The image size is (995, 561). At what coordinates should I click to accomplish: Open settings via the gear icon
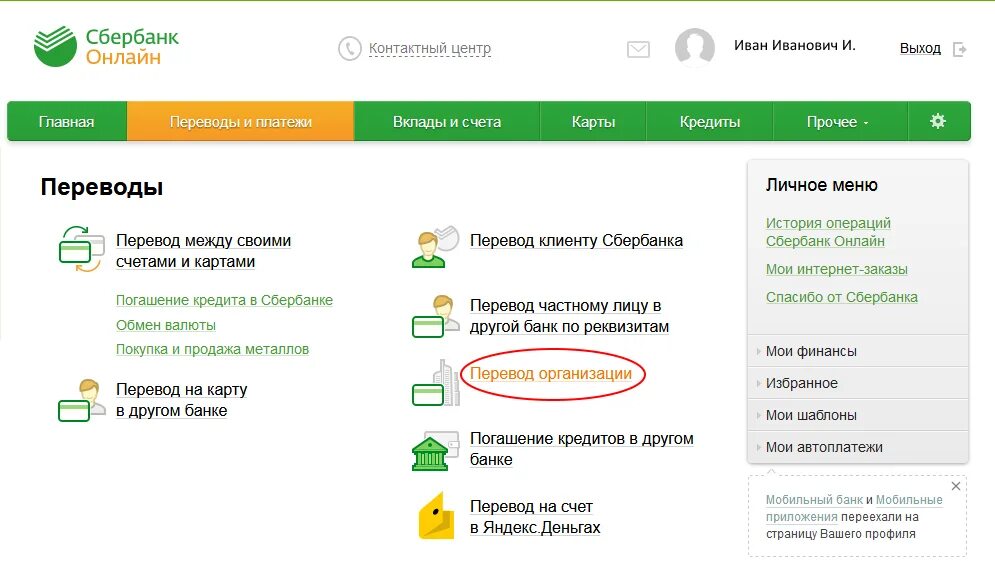[938, 121]
